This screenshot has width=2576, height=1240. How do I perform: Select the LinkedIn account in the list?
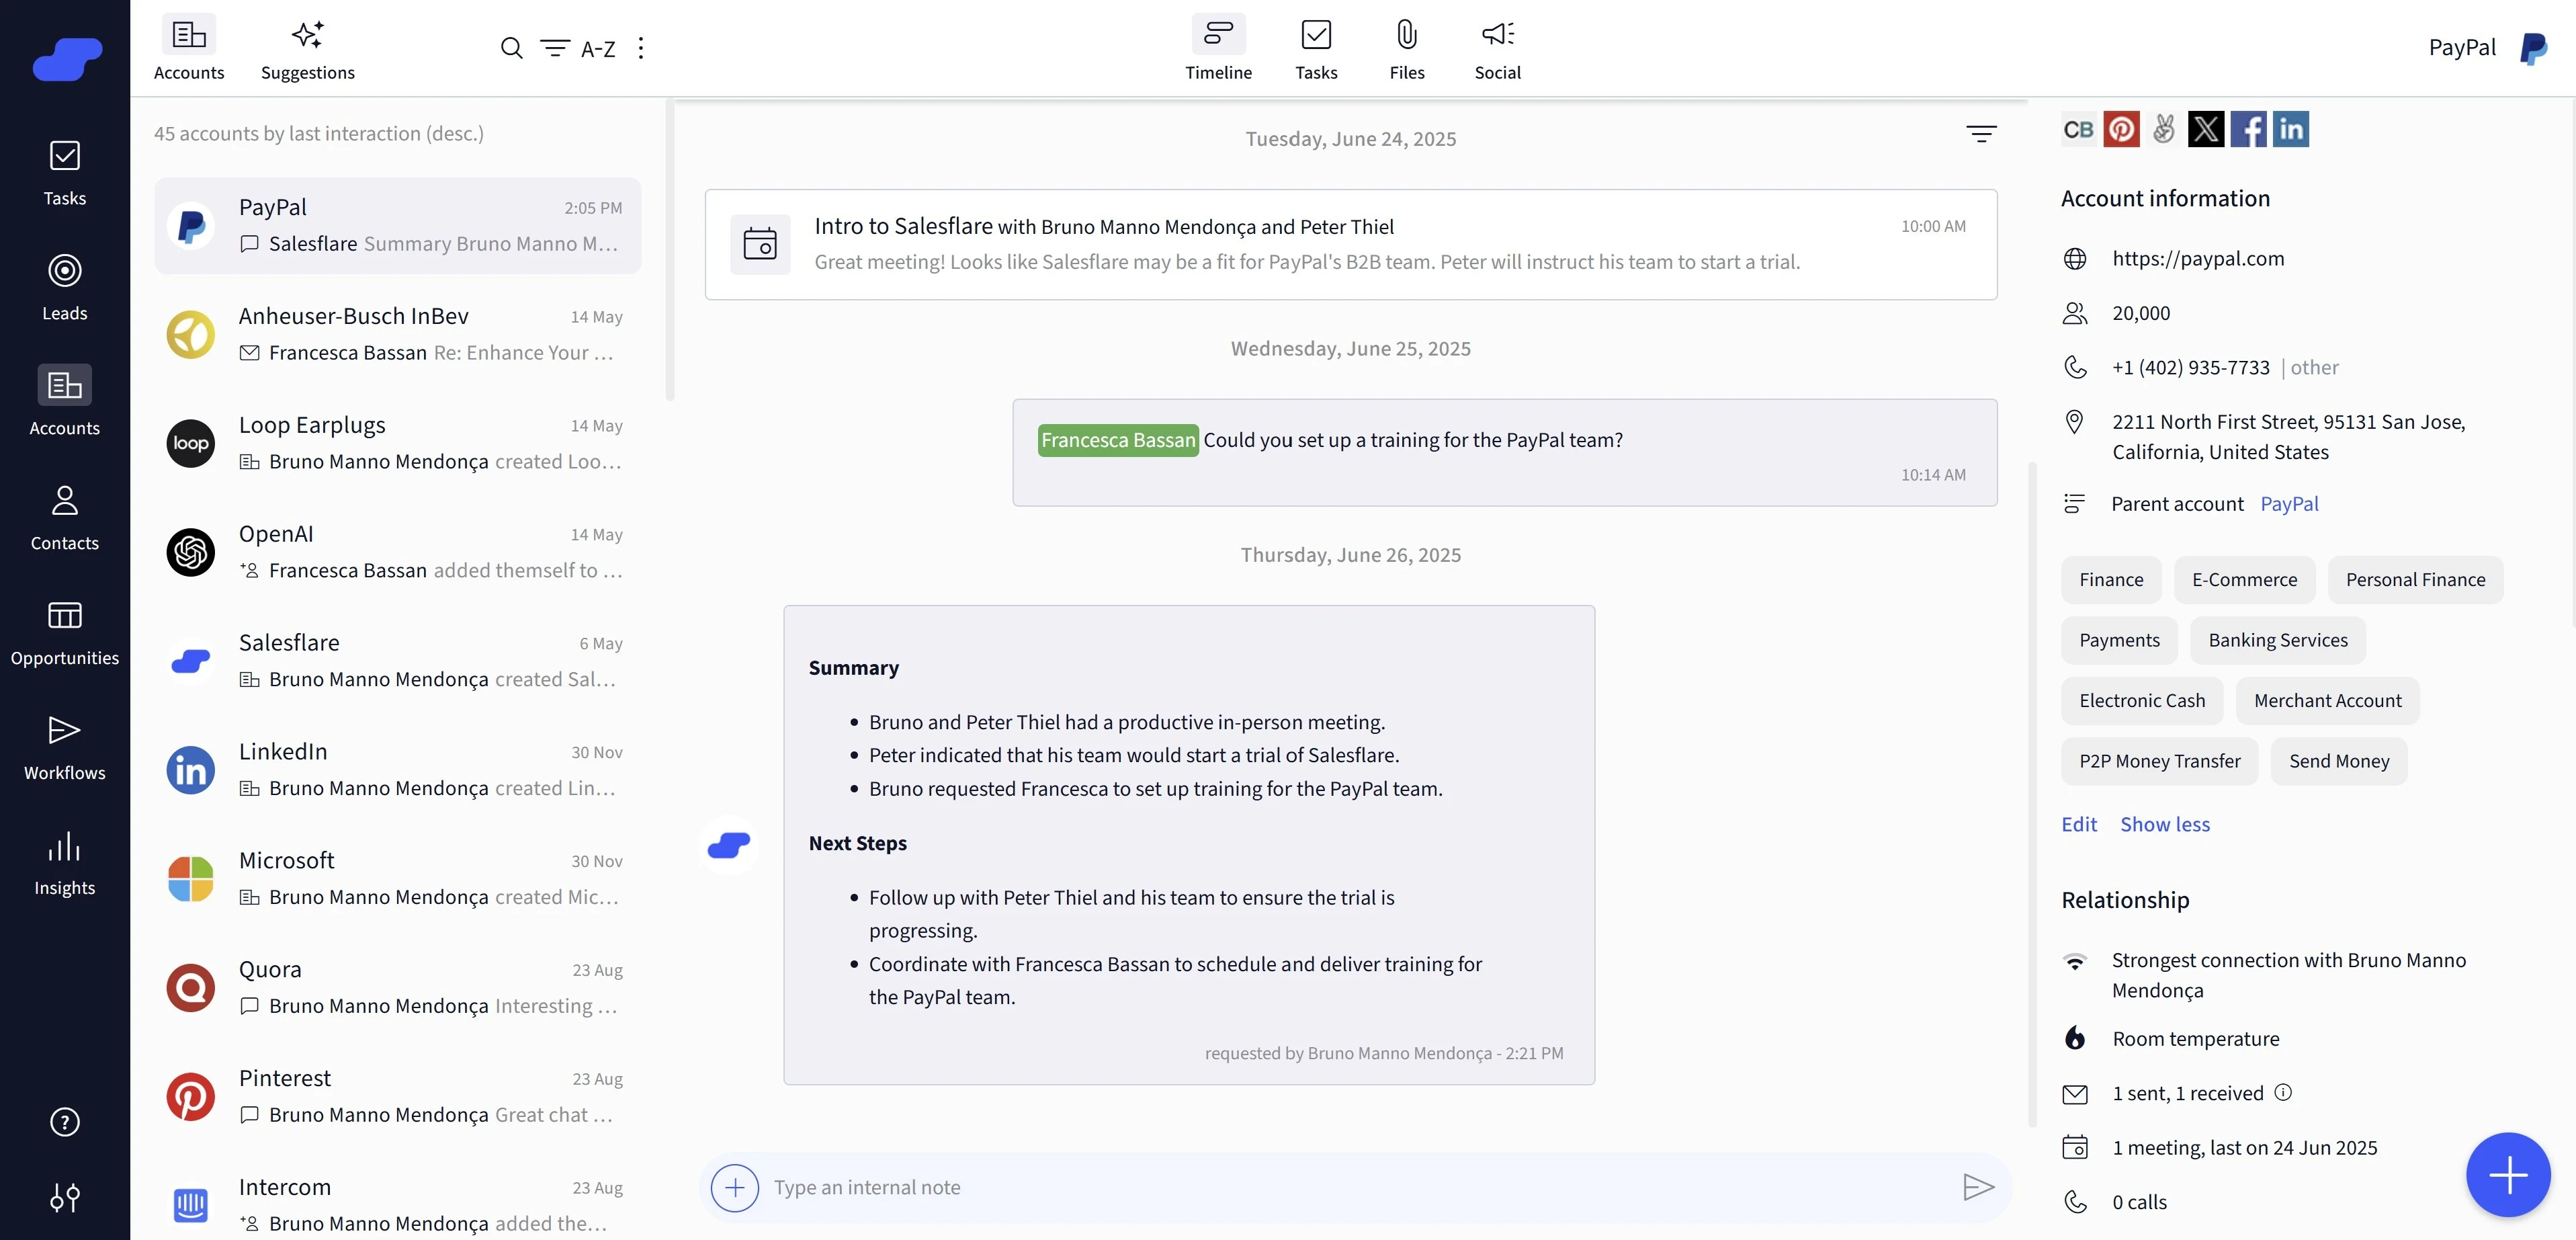point(398,771)
